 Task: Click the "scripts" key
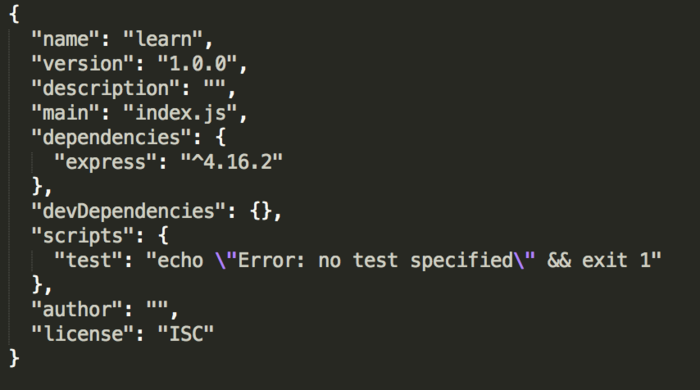[x=83, y=236]
